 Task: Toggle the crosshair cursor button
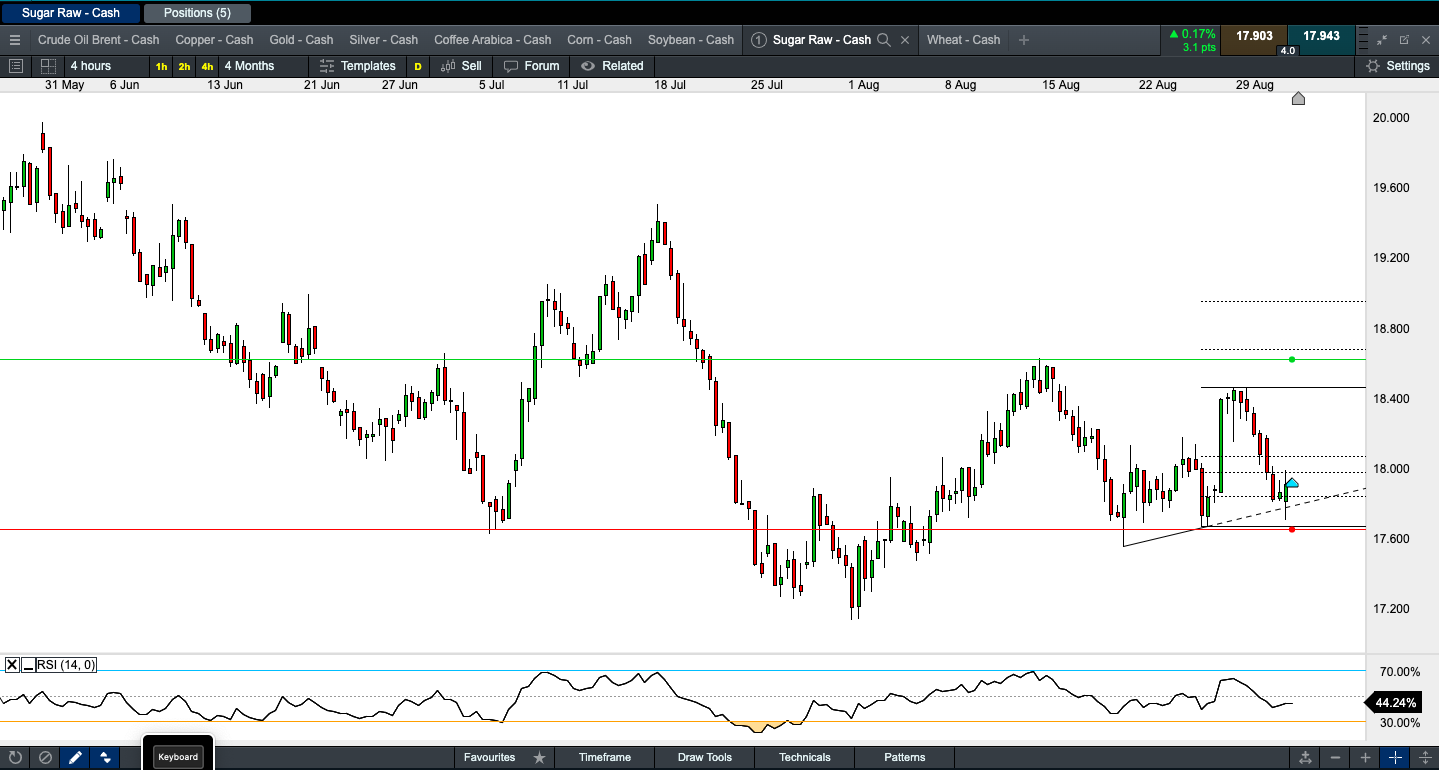1396,757
